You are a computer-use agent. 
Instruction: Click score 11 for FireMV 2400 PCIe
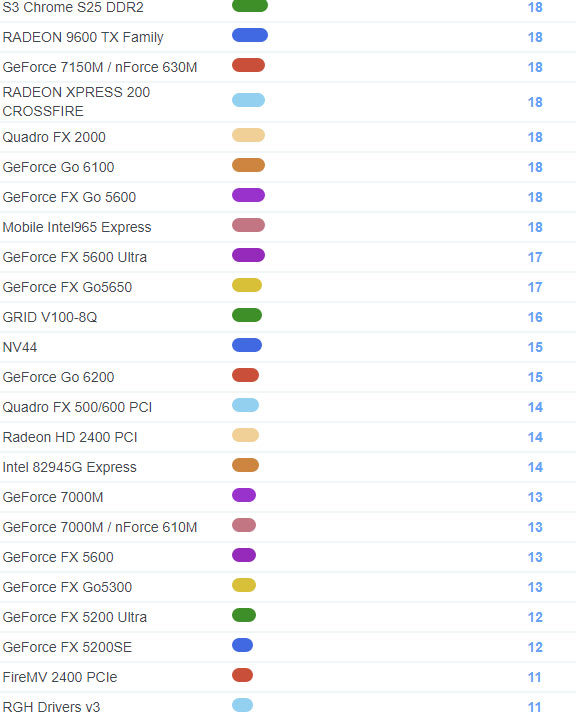535,678
